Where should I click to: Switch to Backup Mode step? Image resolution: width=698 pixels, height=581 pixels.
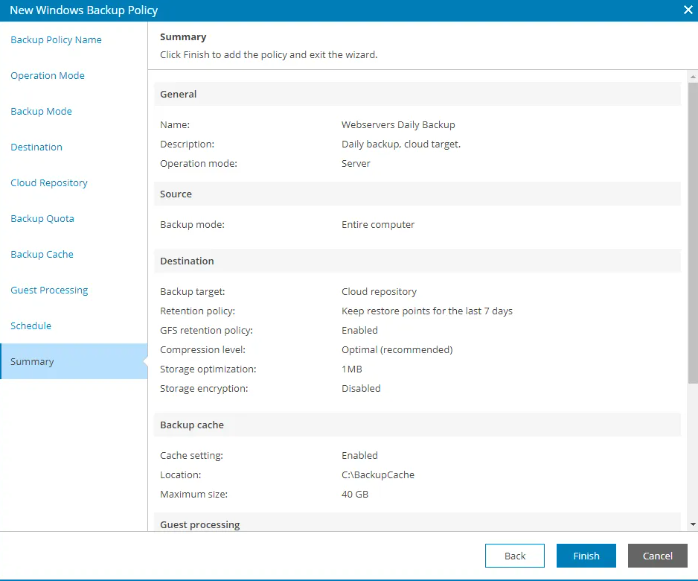tap(41, 112)
